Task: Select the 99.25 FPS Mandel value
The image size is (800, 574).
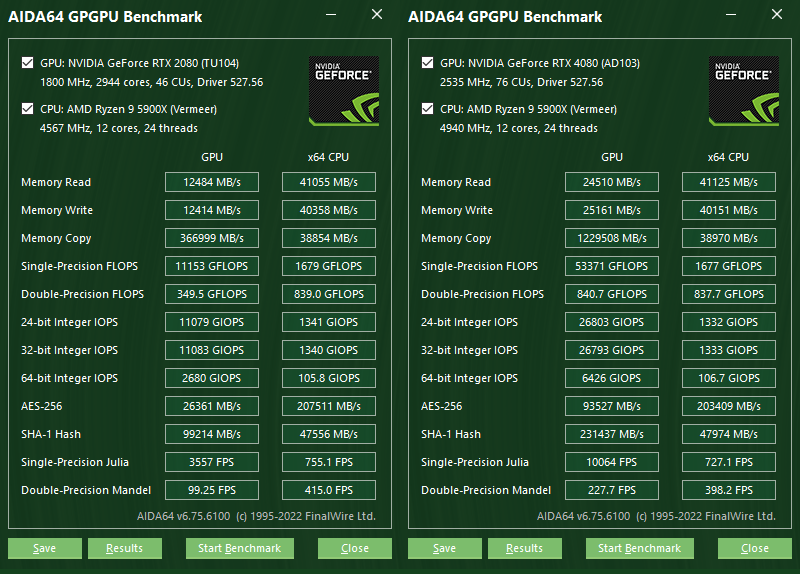Action: [212, 491]
